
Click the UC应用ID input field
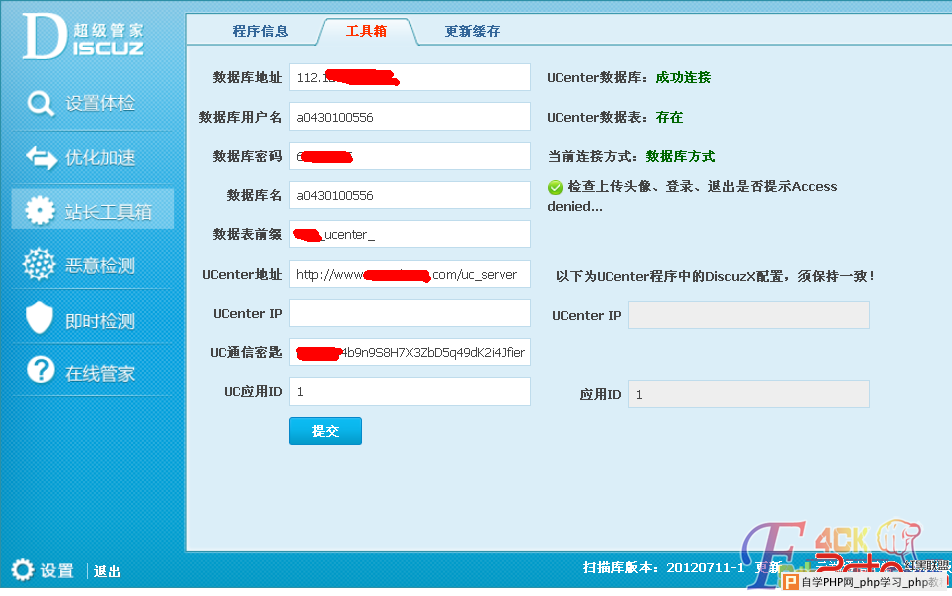pos(410,391)
